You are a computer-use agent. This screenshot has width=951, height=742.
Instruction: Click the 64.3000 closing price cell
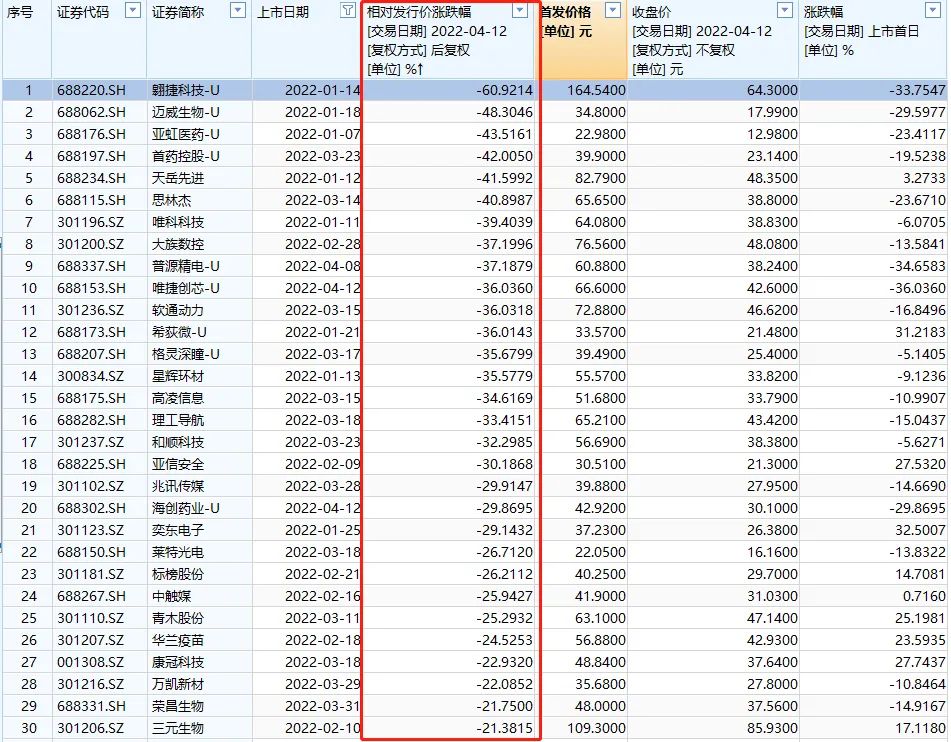click(772, 90)
